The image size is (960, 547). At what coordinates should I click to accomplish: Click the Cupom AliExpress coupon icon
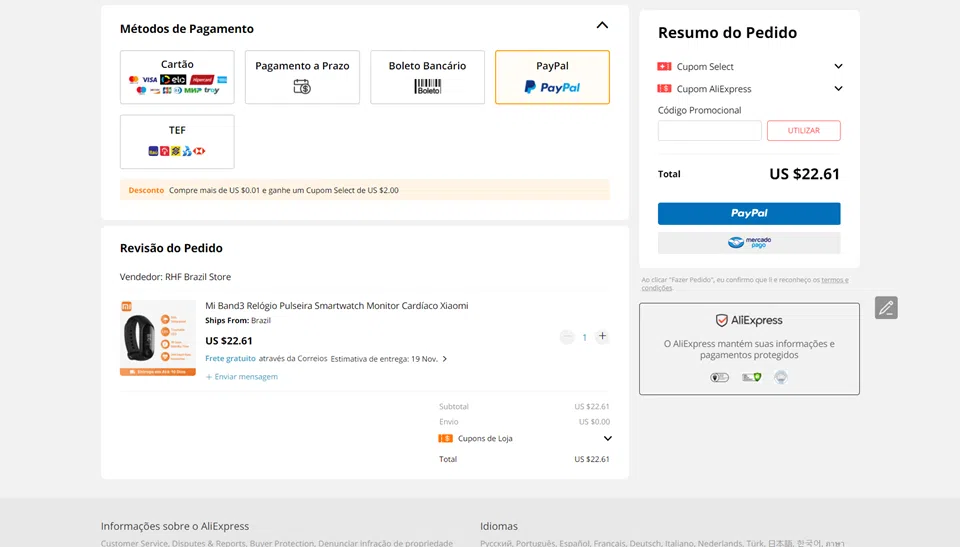point(664,89)
